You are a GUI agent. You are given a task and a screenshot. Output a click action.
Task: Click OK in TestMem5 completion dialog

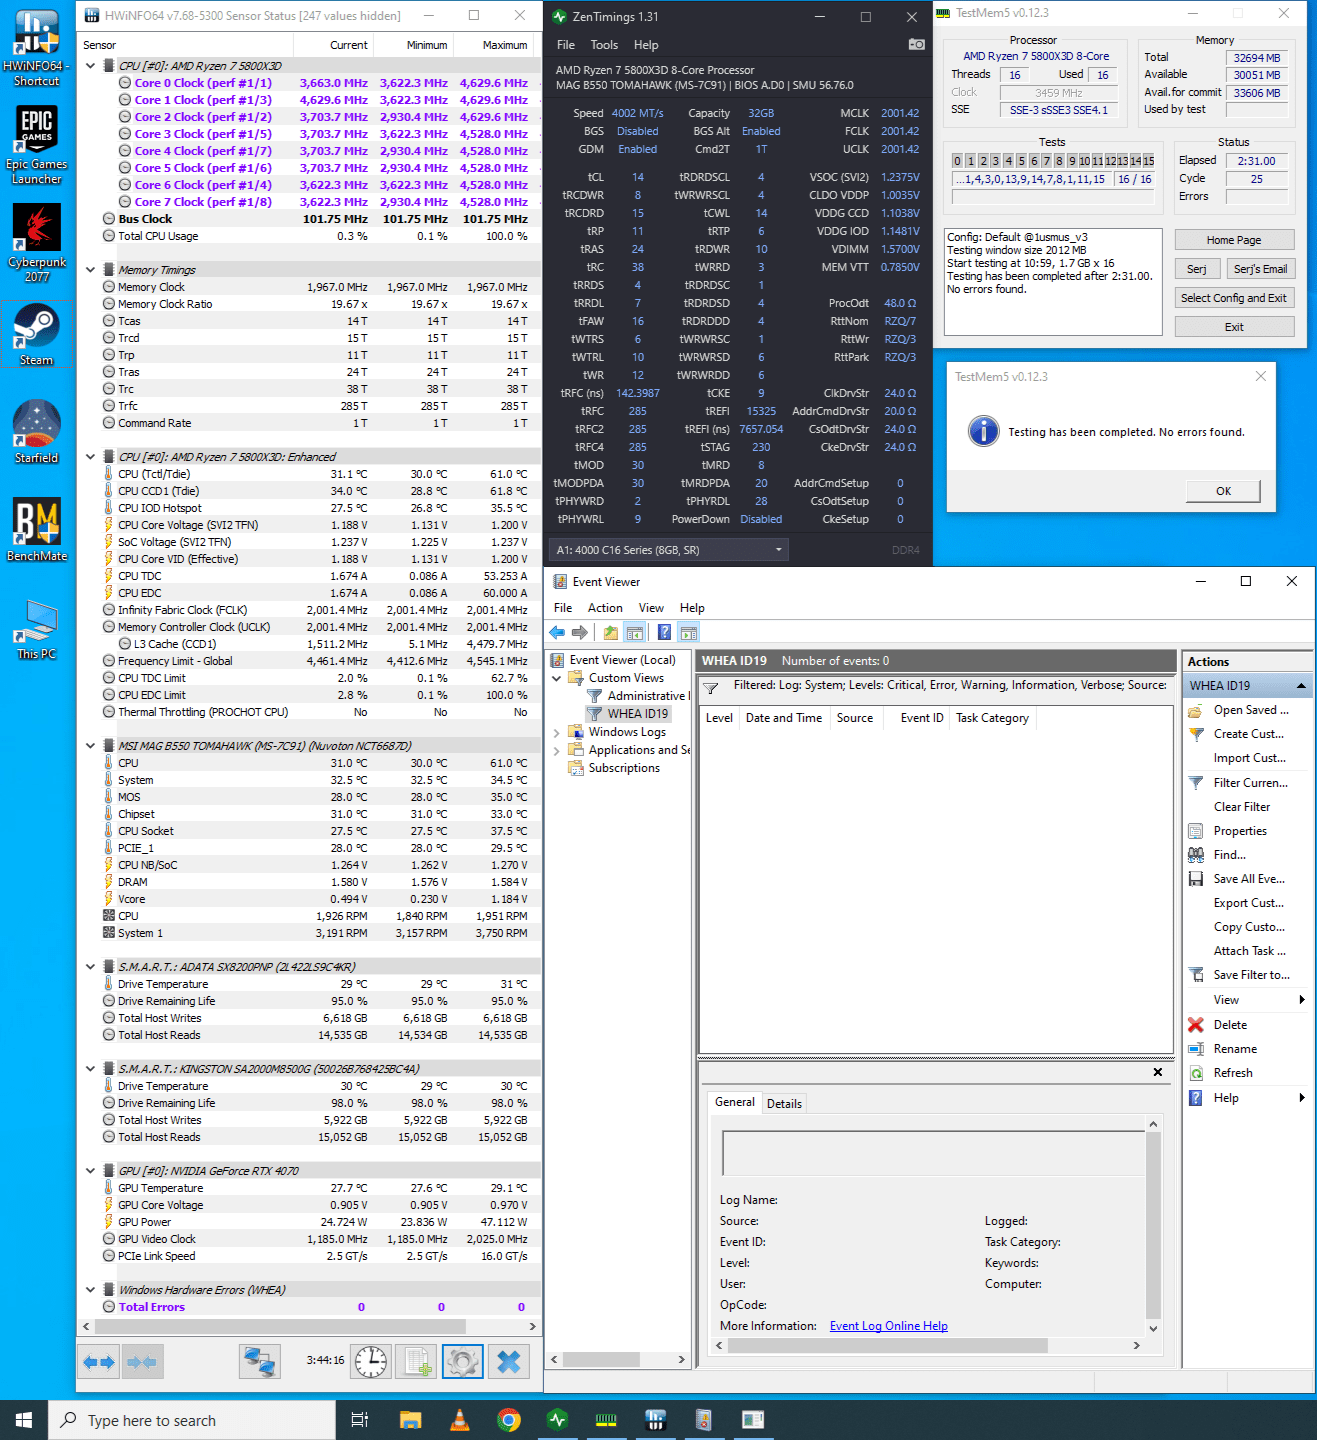[1223, 491]
